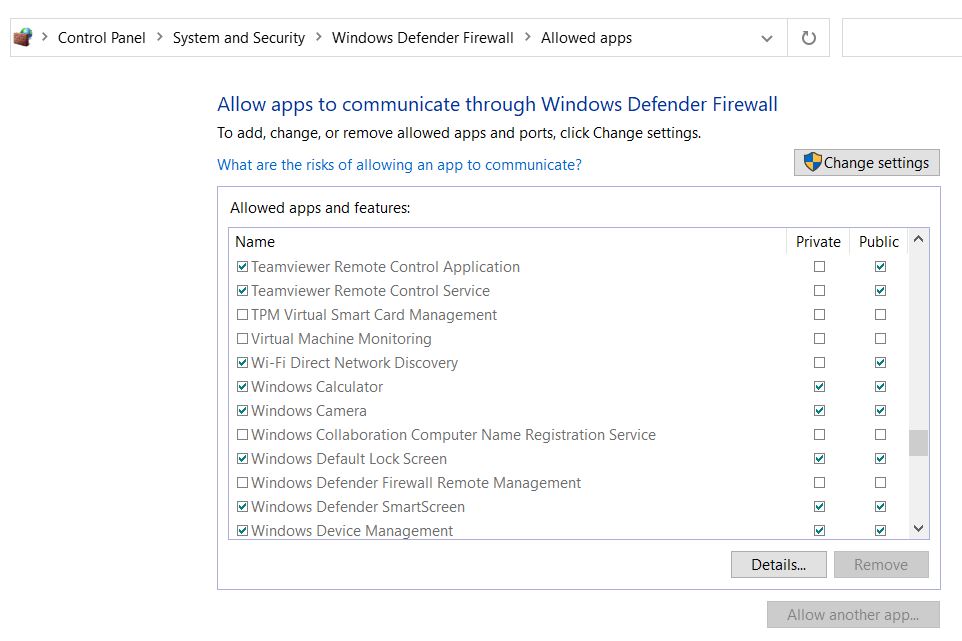Click scroll down arrow of apps list
Image resolution: width=962 pixels, height=641 pixels.
pos(918,528)
